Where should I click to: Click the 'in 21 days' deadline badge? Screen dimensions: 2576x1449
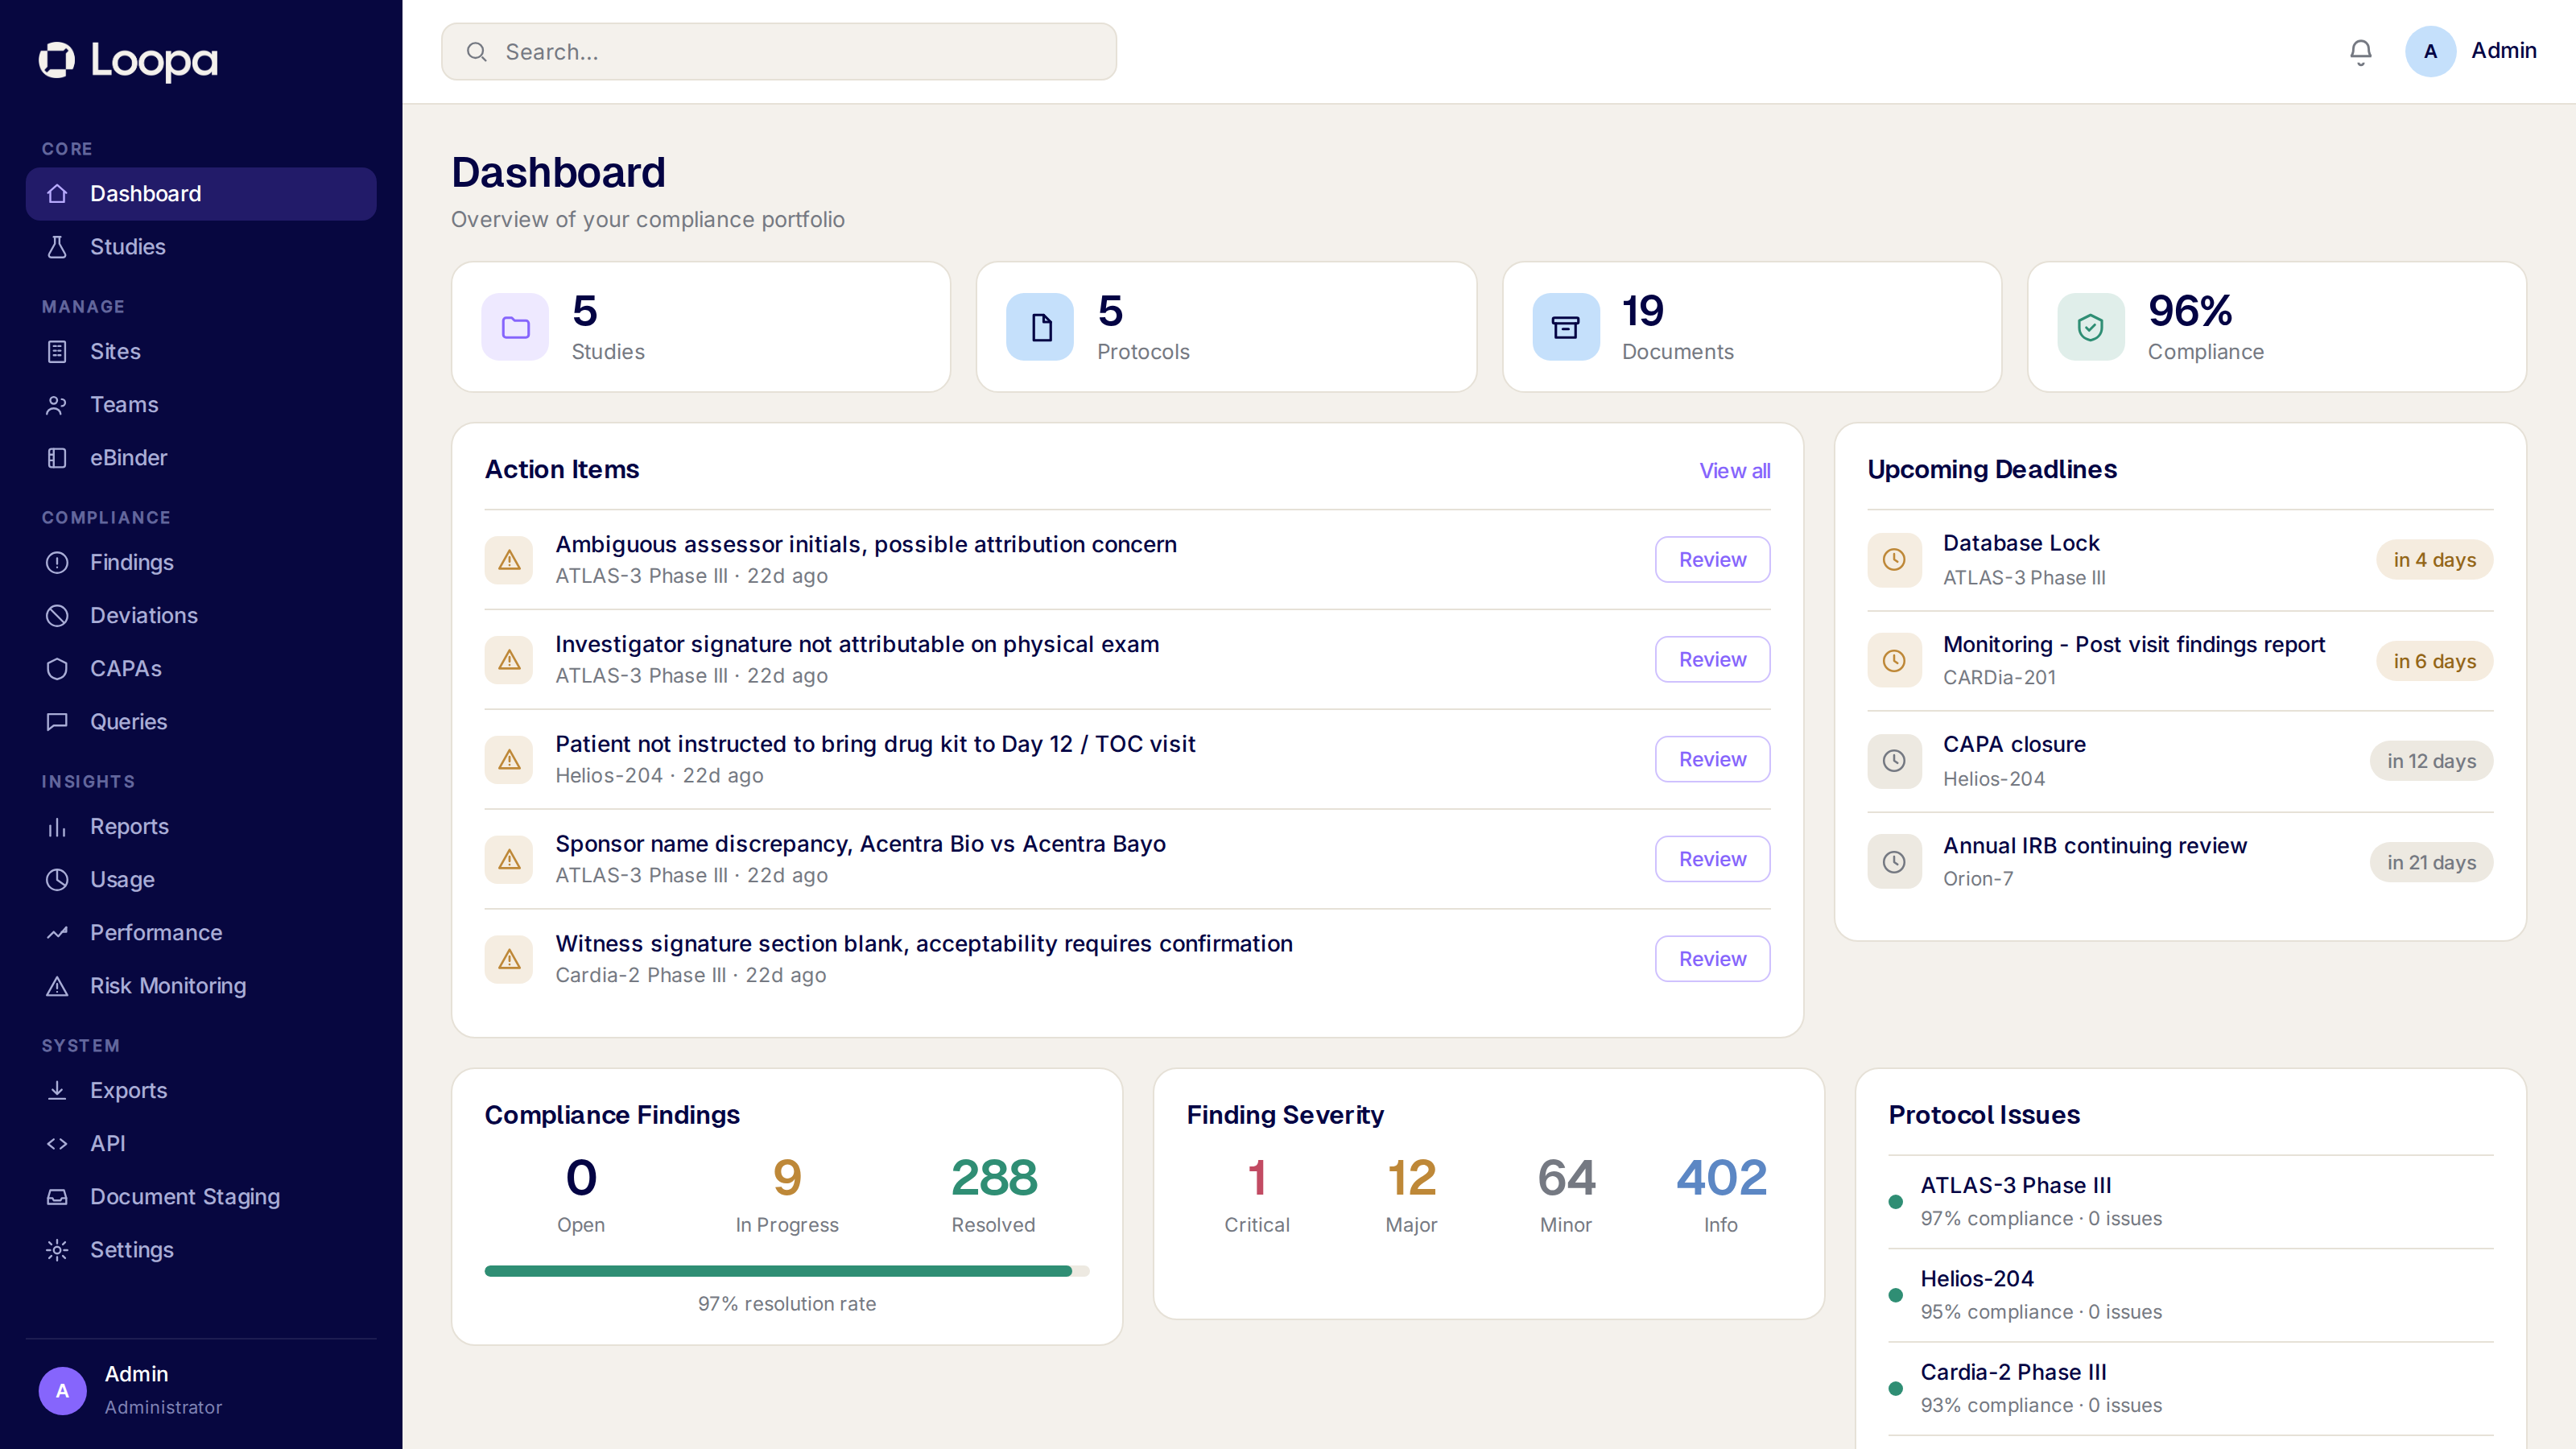coord(2432,862)
